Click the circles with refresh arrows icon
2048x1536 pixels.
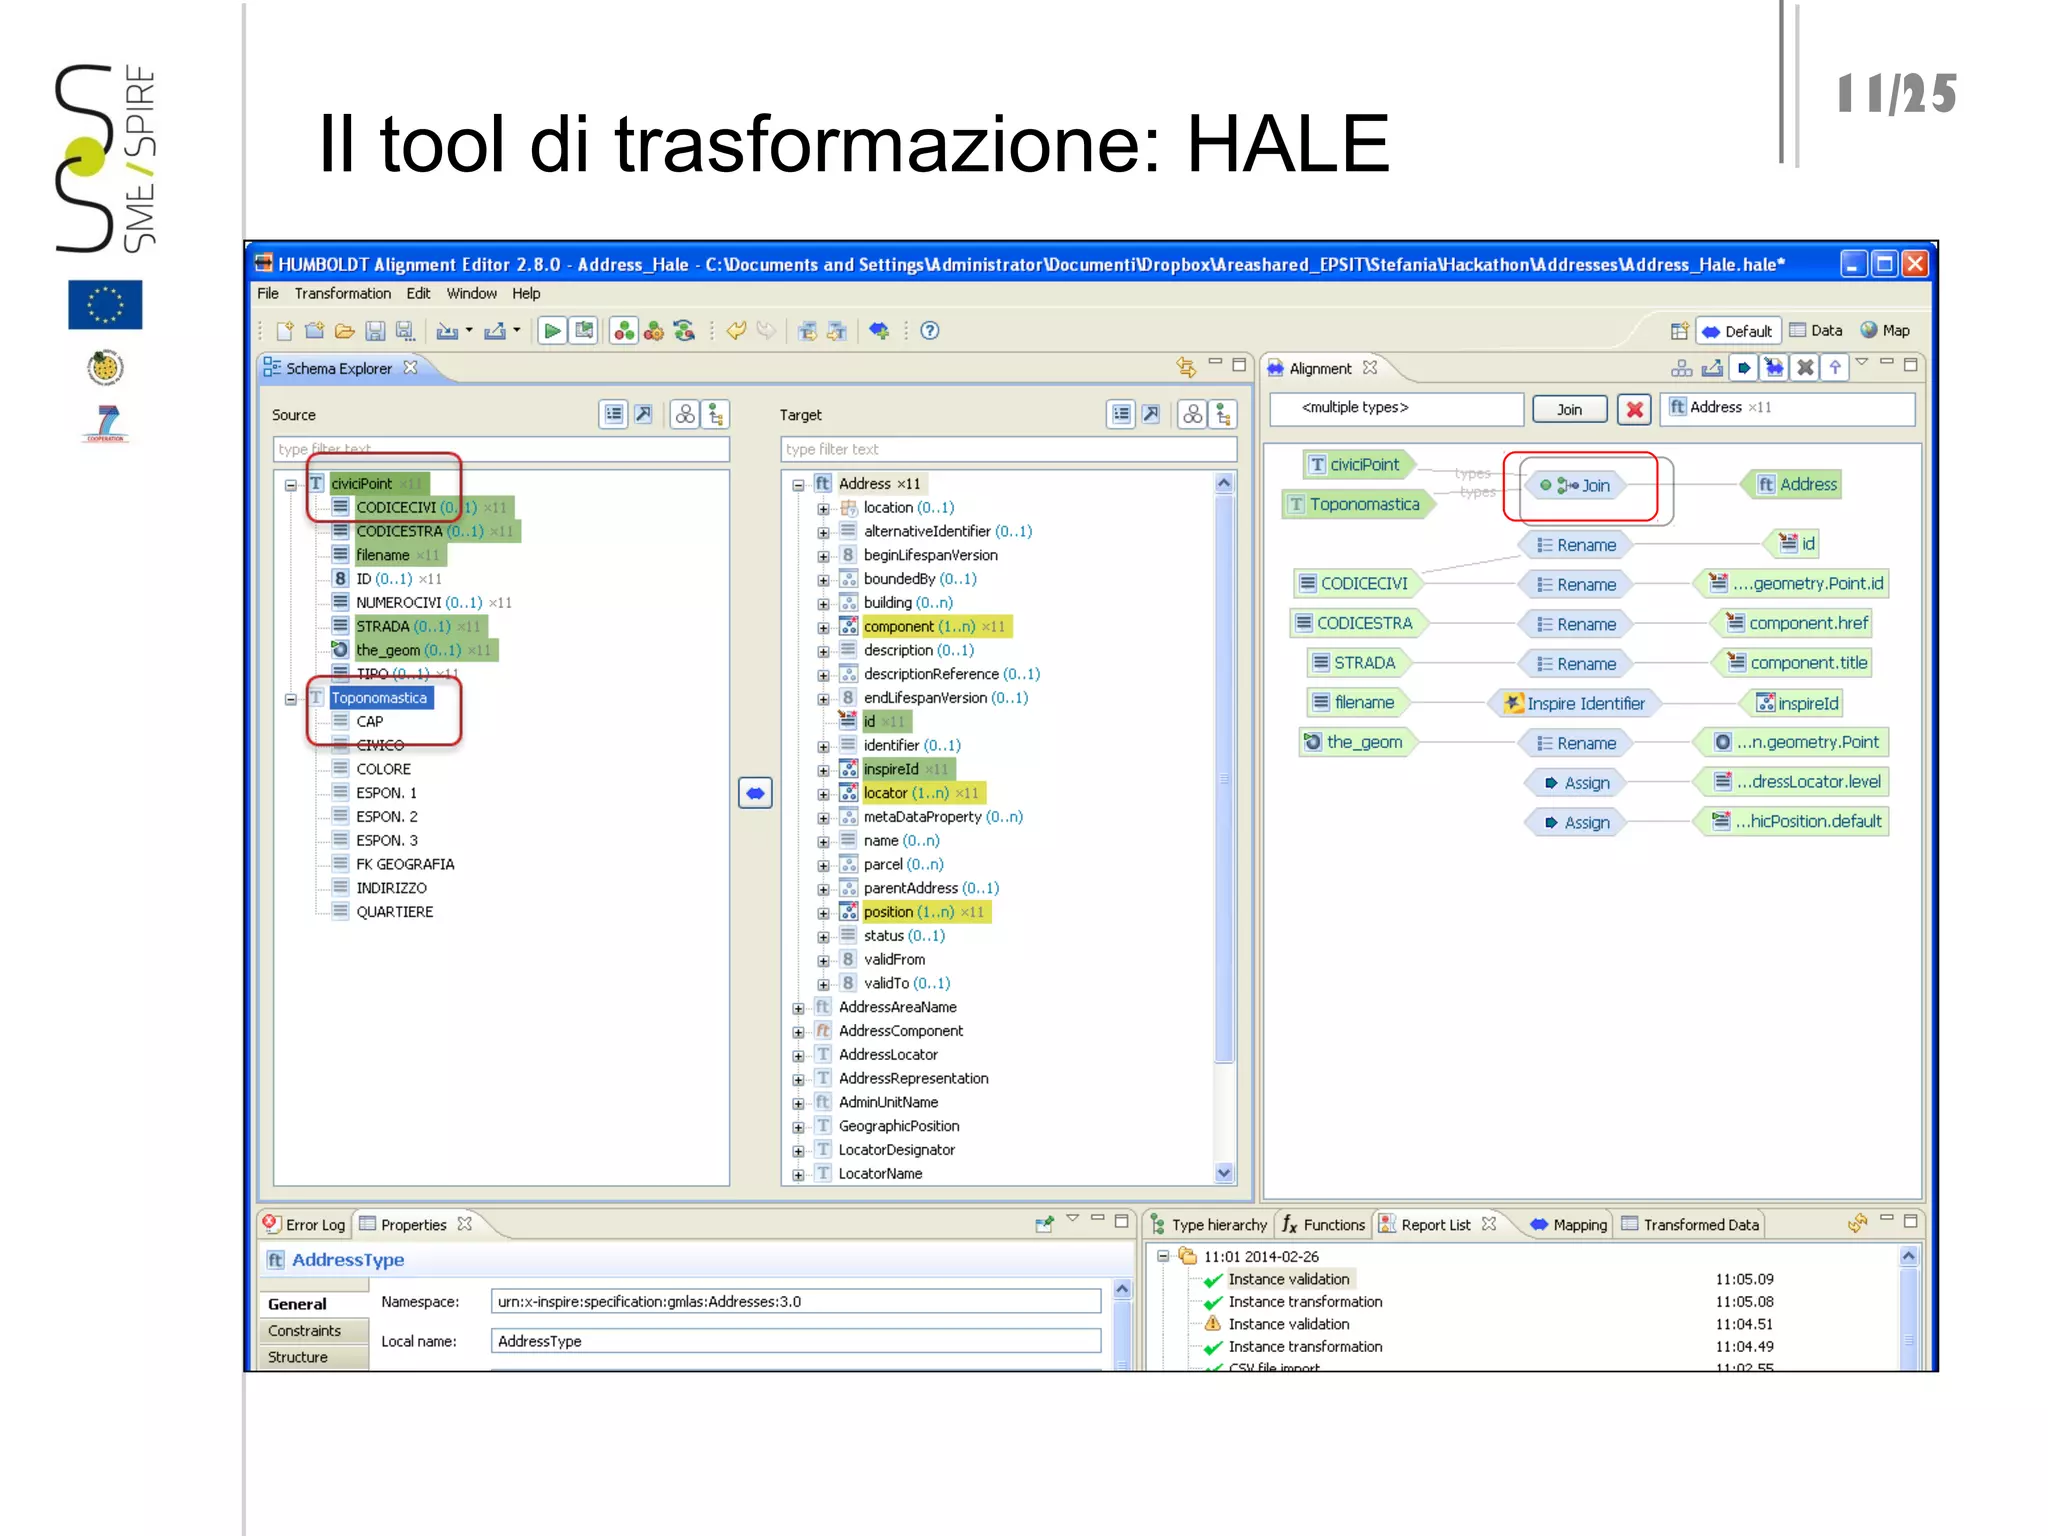(684, 331)
